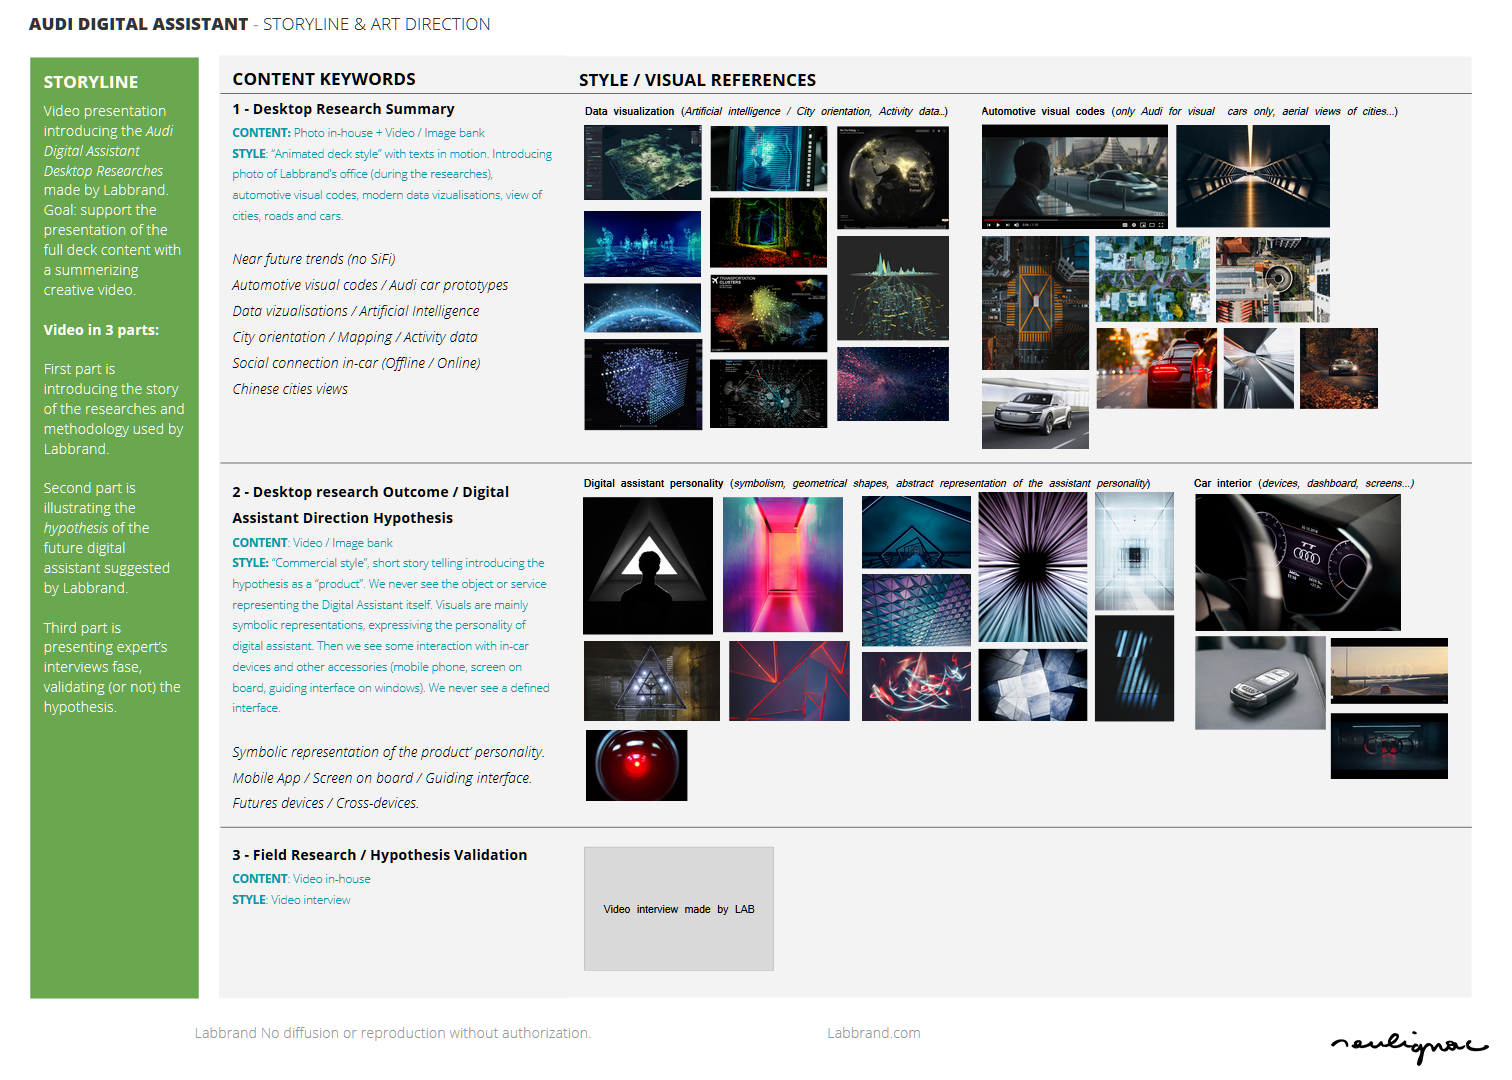1512x1080 pixels.
Task: Click the 'Chinese cities views' keyword
Action: point(290,389)
